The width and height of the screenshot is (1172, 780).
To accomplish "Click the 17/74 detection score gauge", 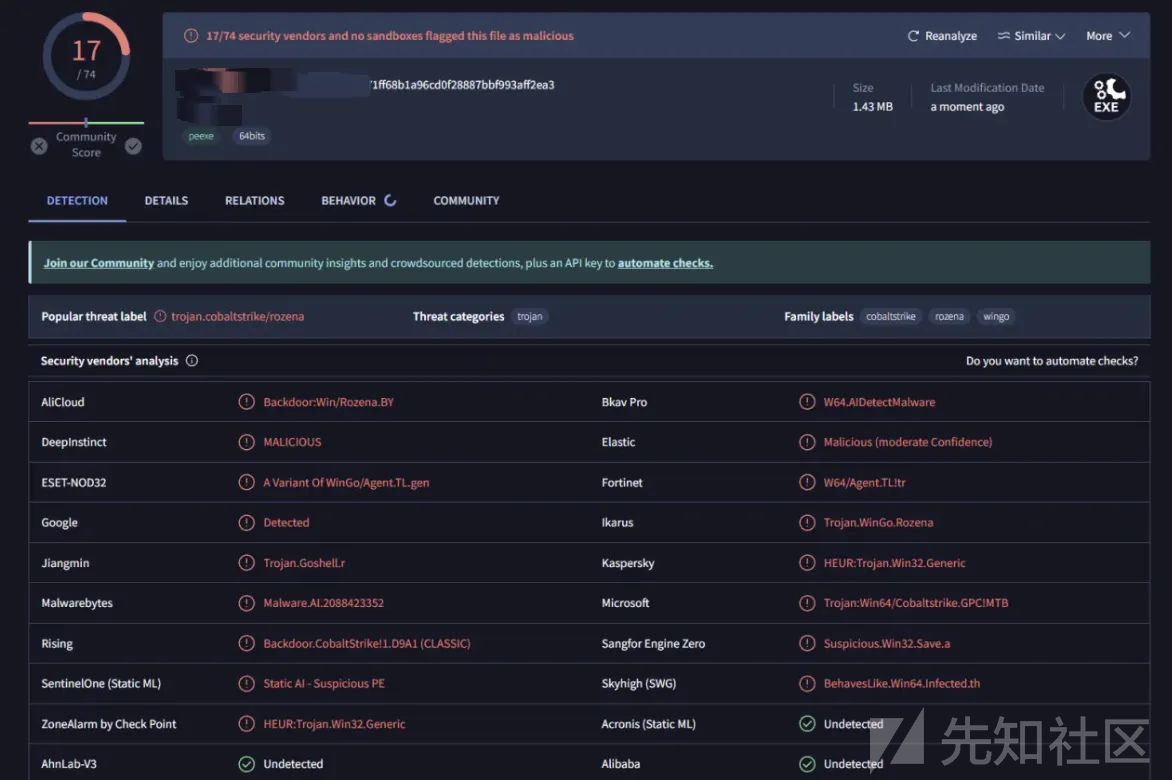I will (x=86, y=57).
